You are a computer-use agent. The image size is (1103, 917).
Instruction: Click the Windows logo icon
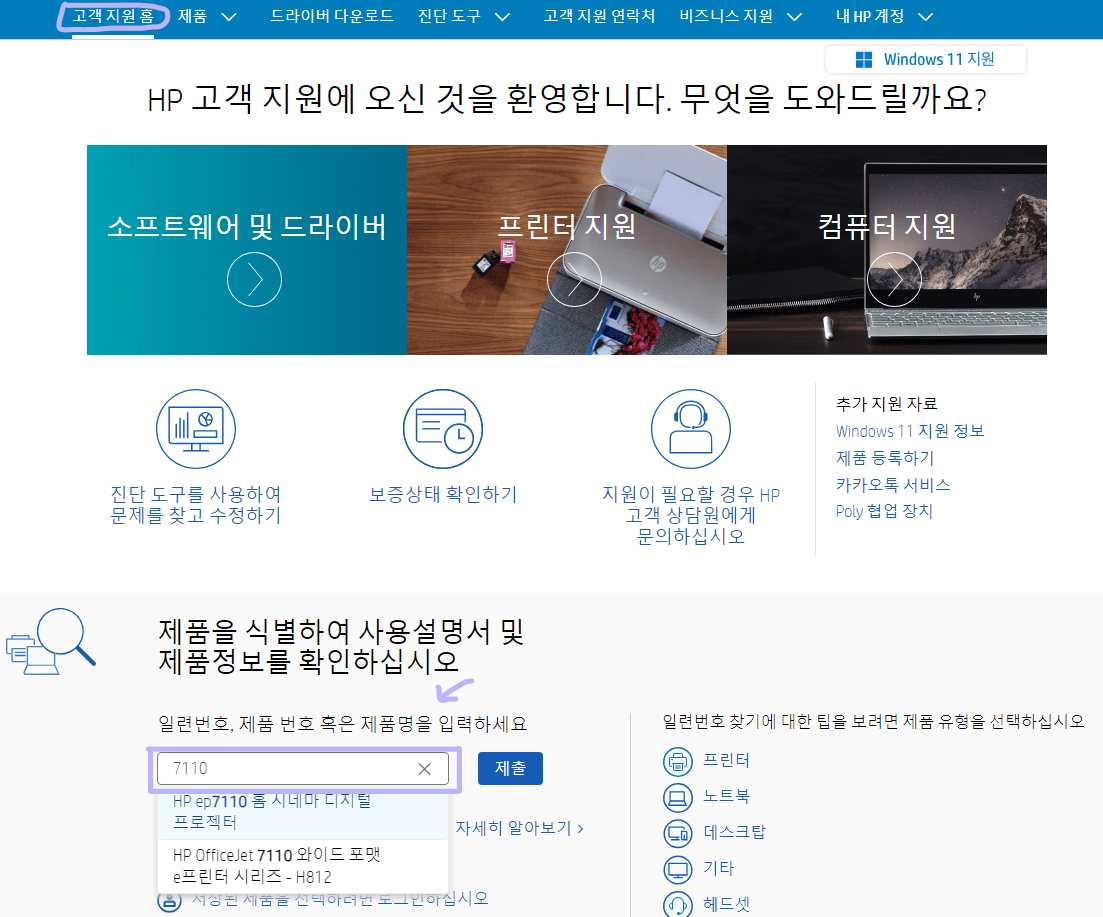tap(864, 60)
